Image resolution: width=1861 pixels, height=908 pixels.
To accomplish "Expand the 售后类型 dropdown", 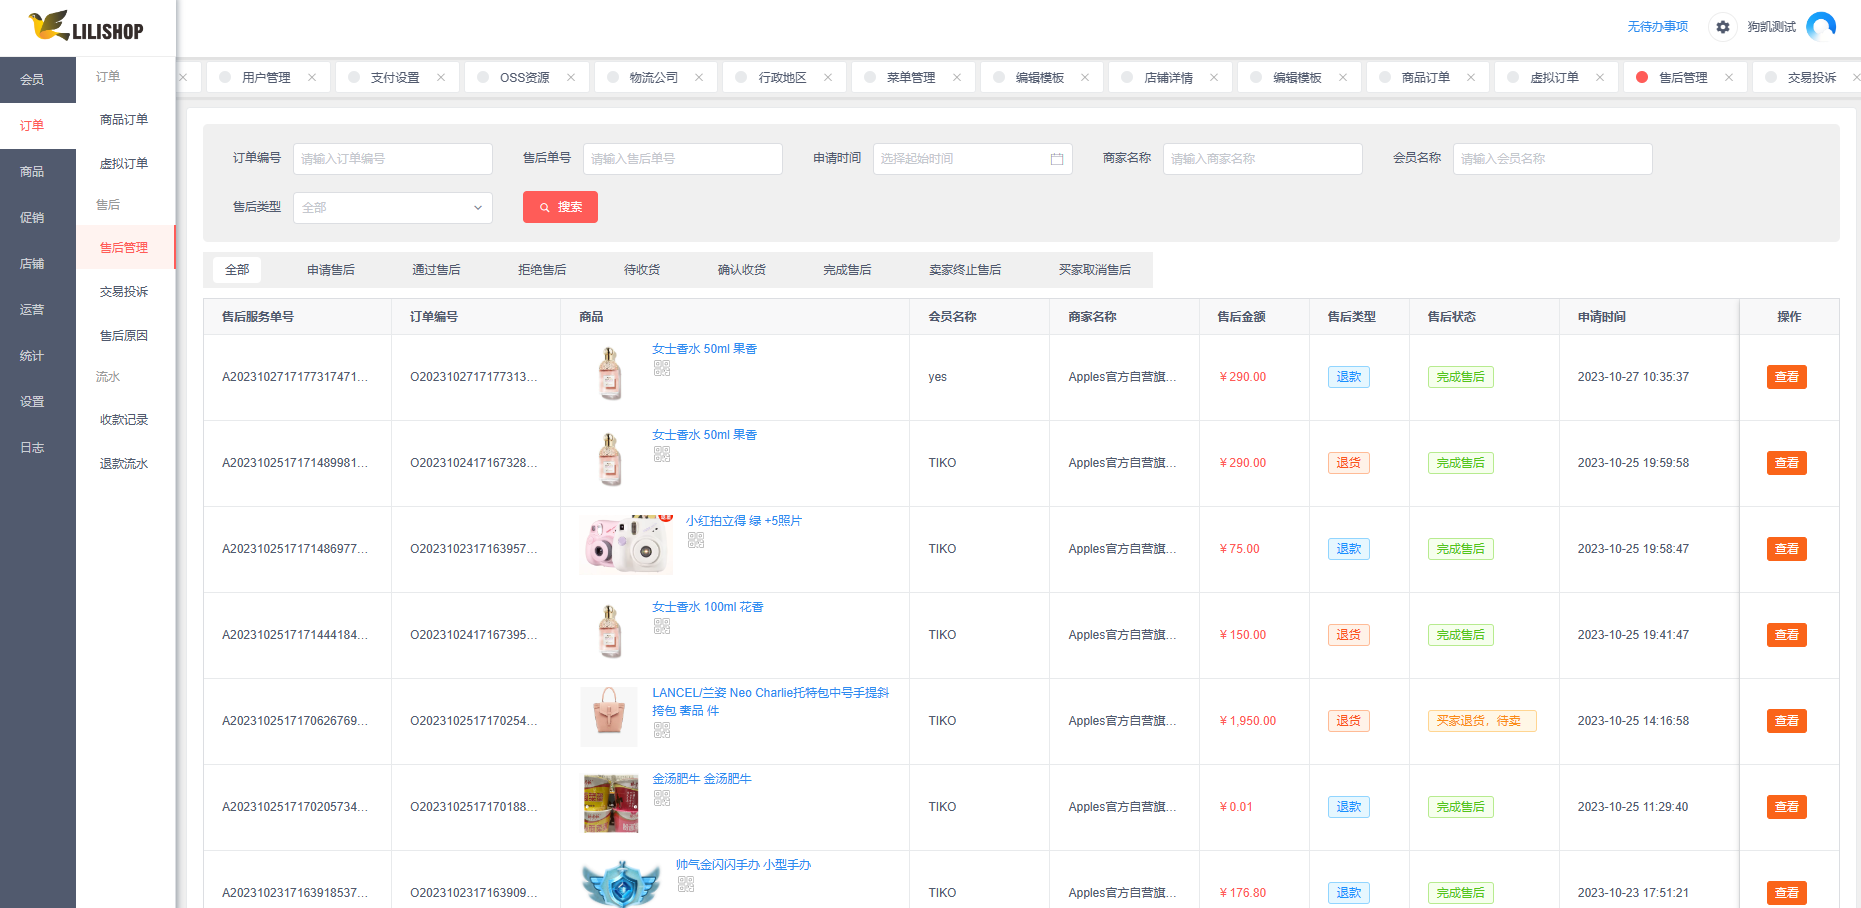I will coord(392,207).
